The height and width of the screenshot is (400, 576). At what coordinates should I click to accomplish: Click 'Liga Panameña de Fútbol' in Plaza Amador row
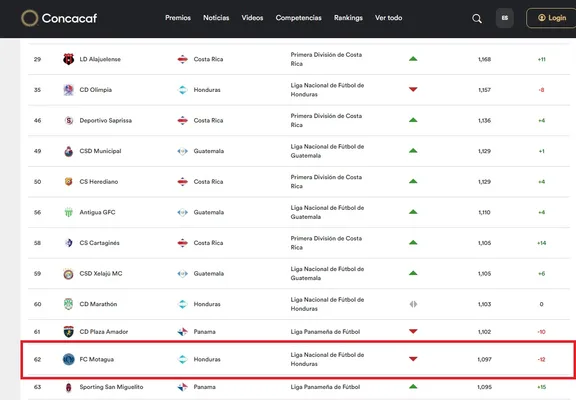325,332
